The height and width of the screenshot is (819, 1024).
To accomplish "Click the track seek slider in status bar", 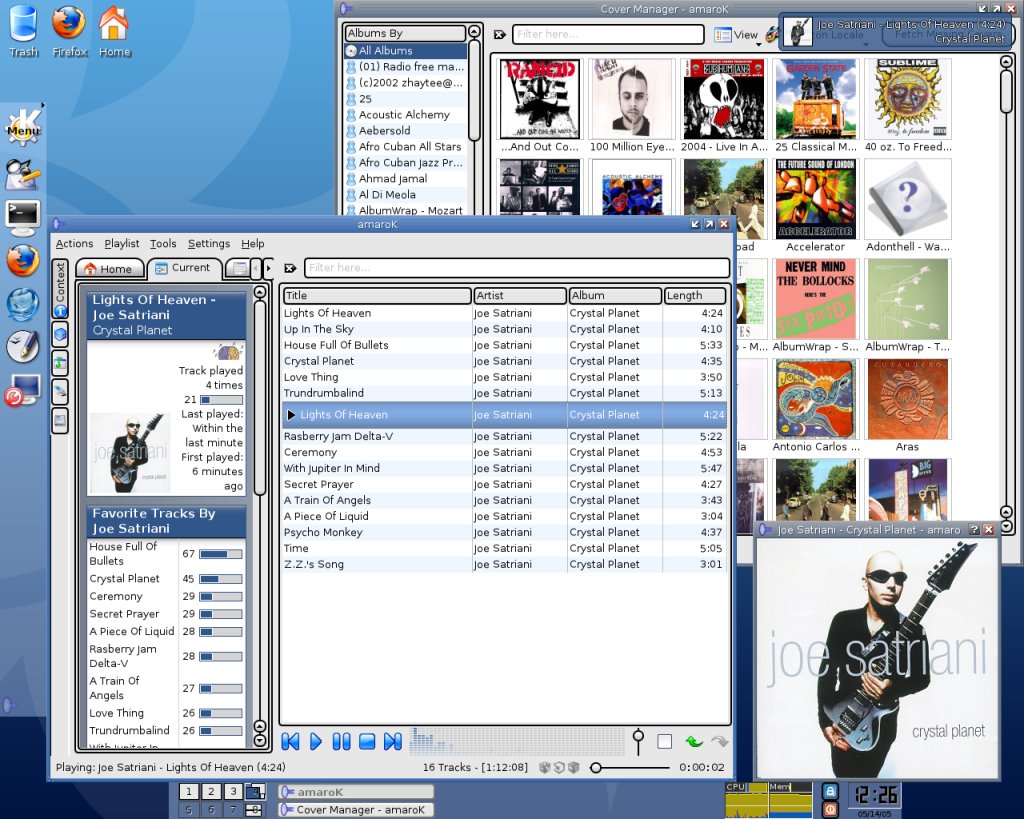I will [630, 767].
